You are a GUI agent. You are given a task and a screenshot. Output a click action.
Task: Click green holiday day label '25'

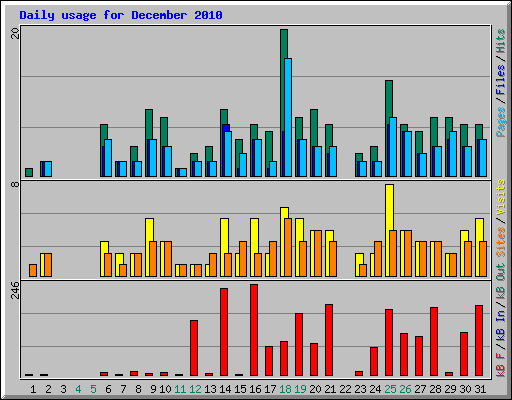pyautogui.click(x=390, y=389)
